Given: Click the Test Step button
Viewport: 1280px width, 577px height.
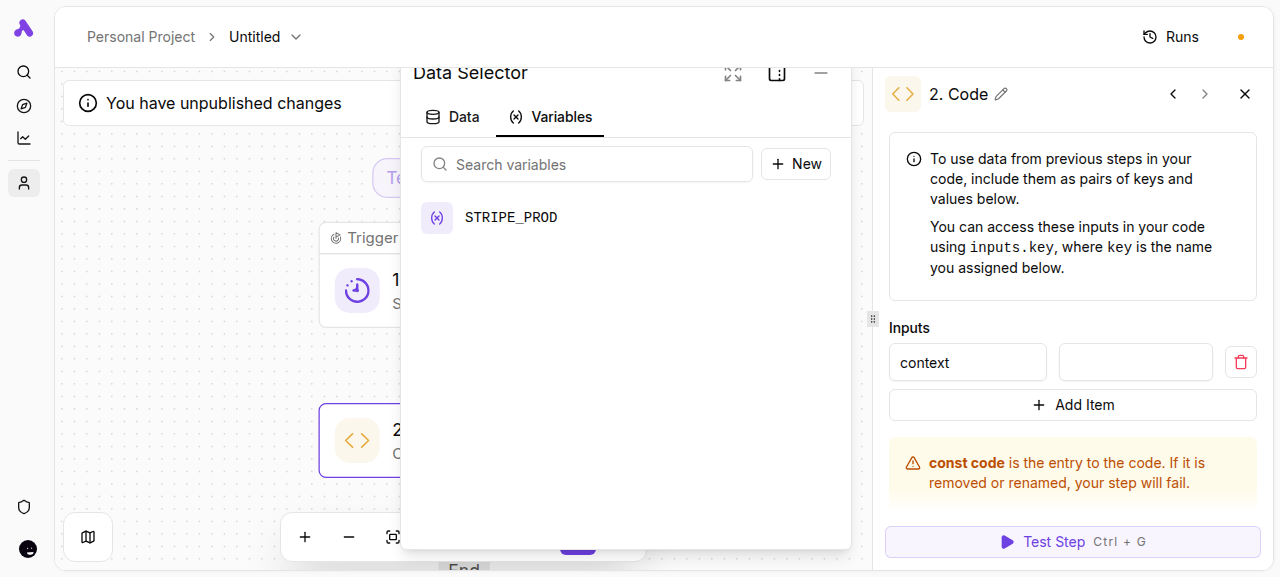Looking at the screenshot, I should pyautogui.click(x=1073, y=542).
